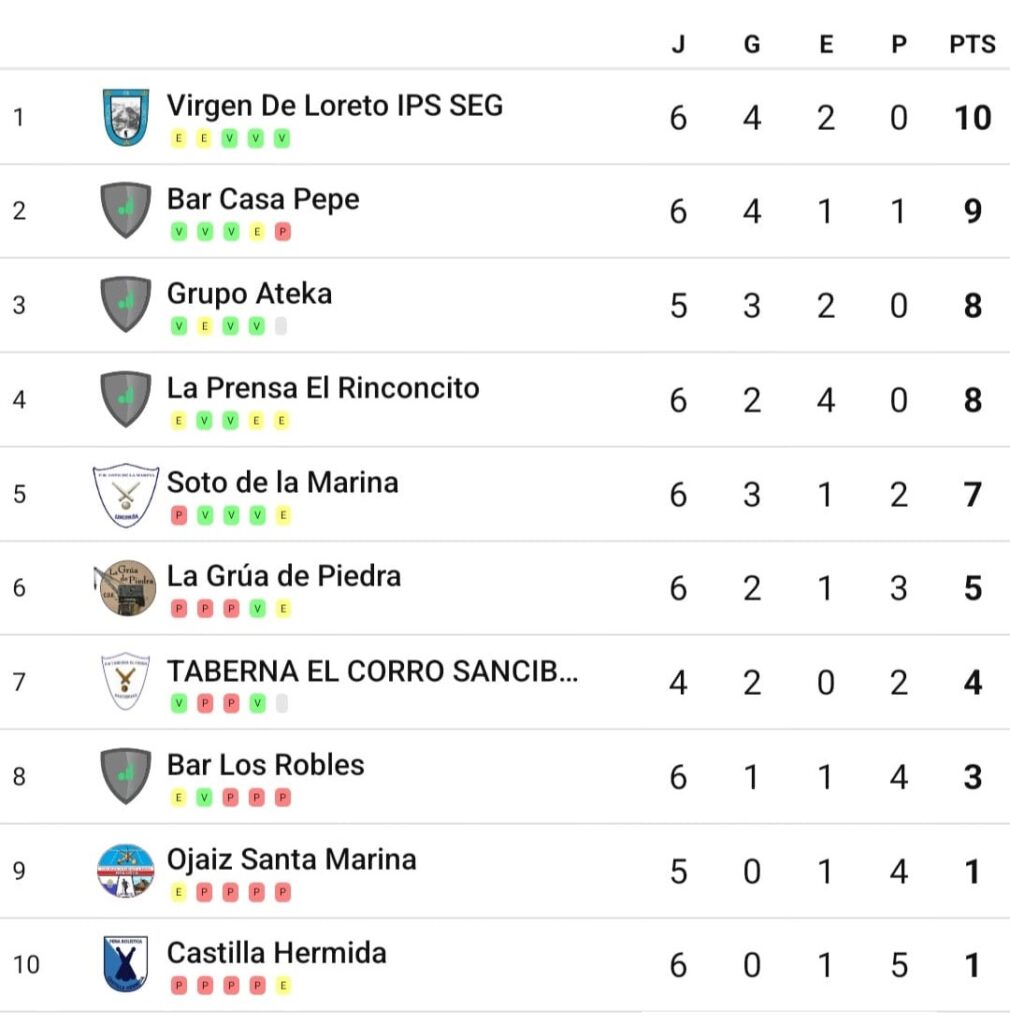Open Ojaiz Santa Marina circular badge
The height and width of the screenshot is (1024, 1010).
point(126,871)
